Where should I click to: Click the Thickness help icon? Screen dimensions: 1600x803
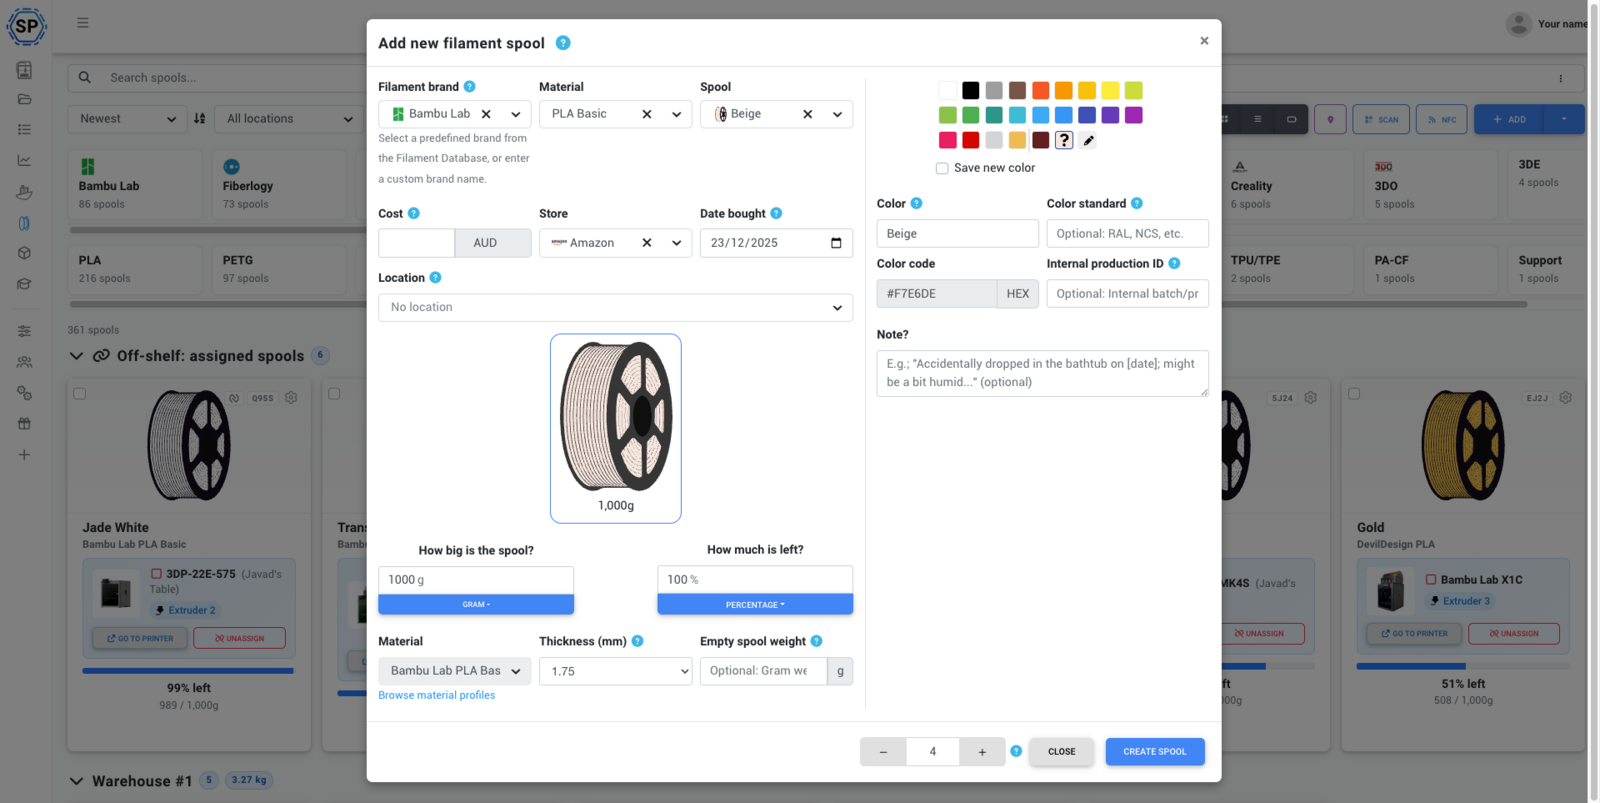click(637, 641)
